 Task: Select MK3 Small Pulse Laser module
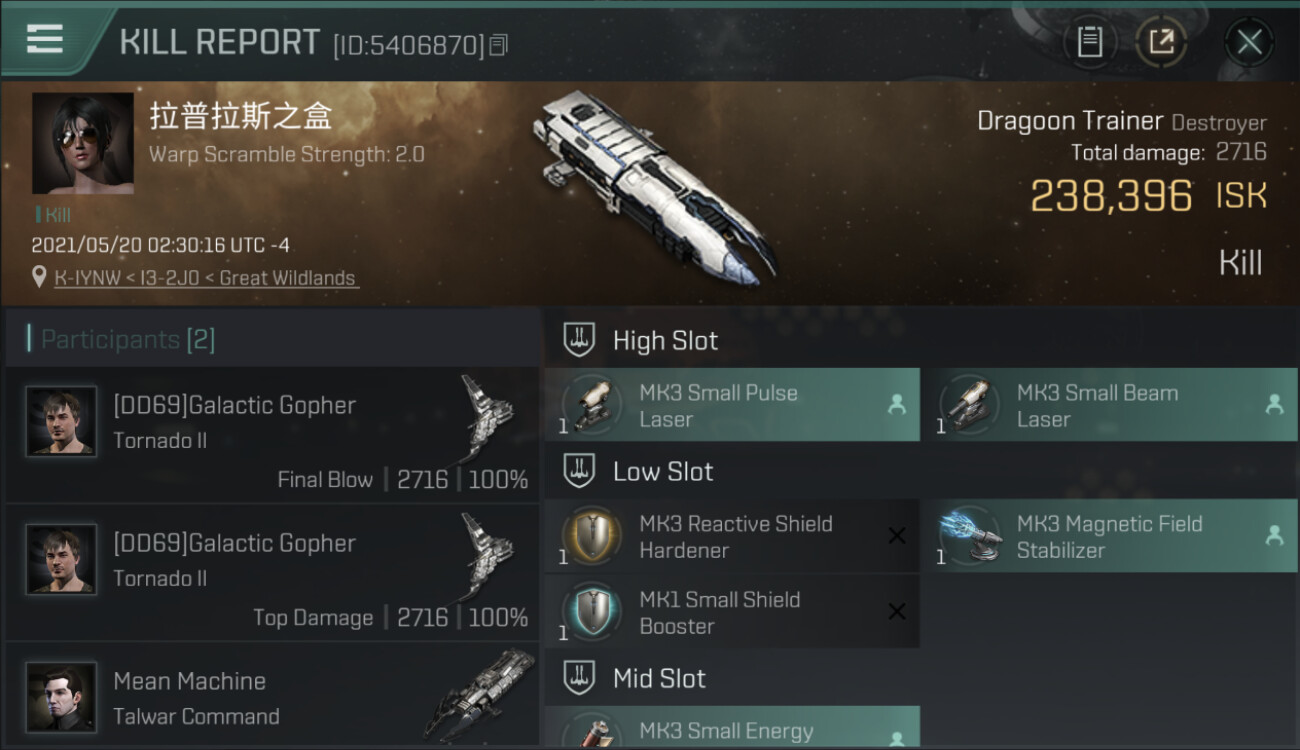[x=732, y=405]
